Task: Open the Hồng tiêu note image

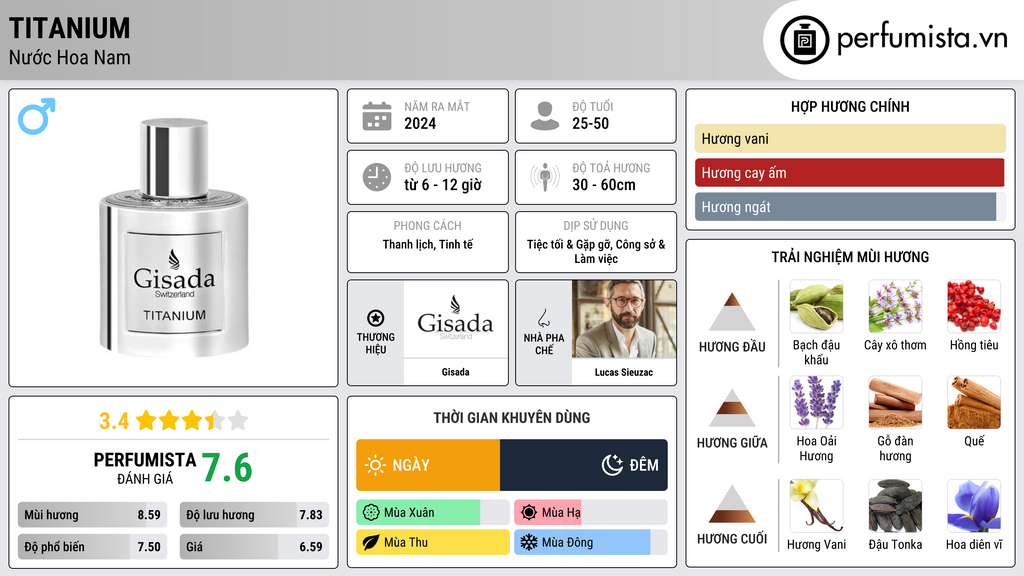Action: coord(974,307)
